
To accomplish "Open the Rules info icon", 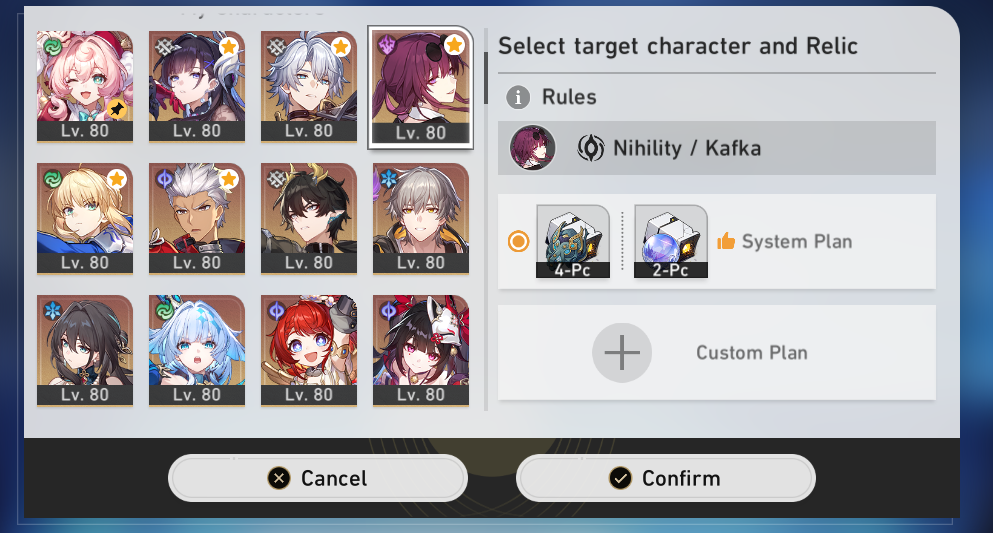I will [518, 97].
